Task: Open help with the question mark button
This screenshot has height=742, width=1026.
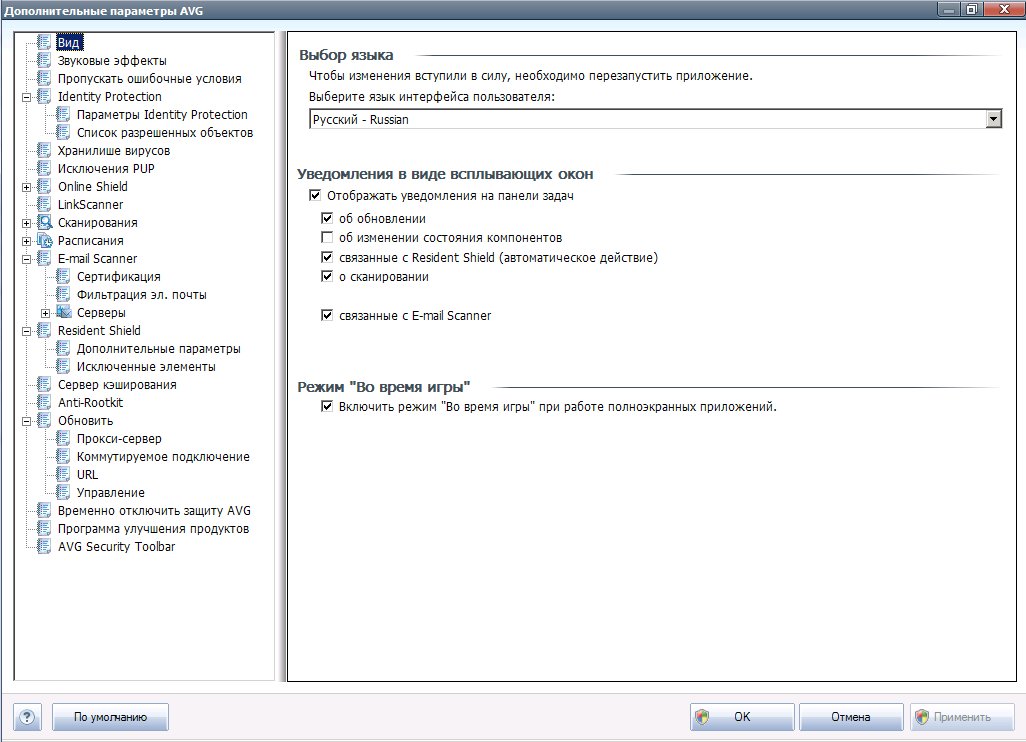Action: click(27, 717)
